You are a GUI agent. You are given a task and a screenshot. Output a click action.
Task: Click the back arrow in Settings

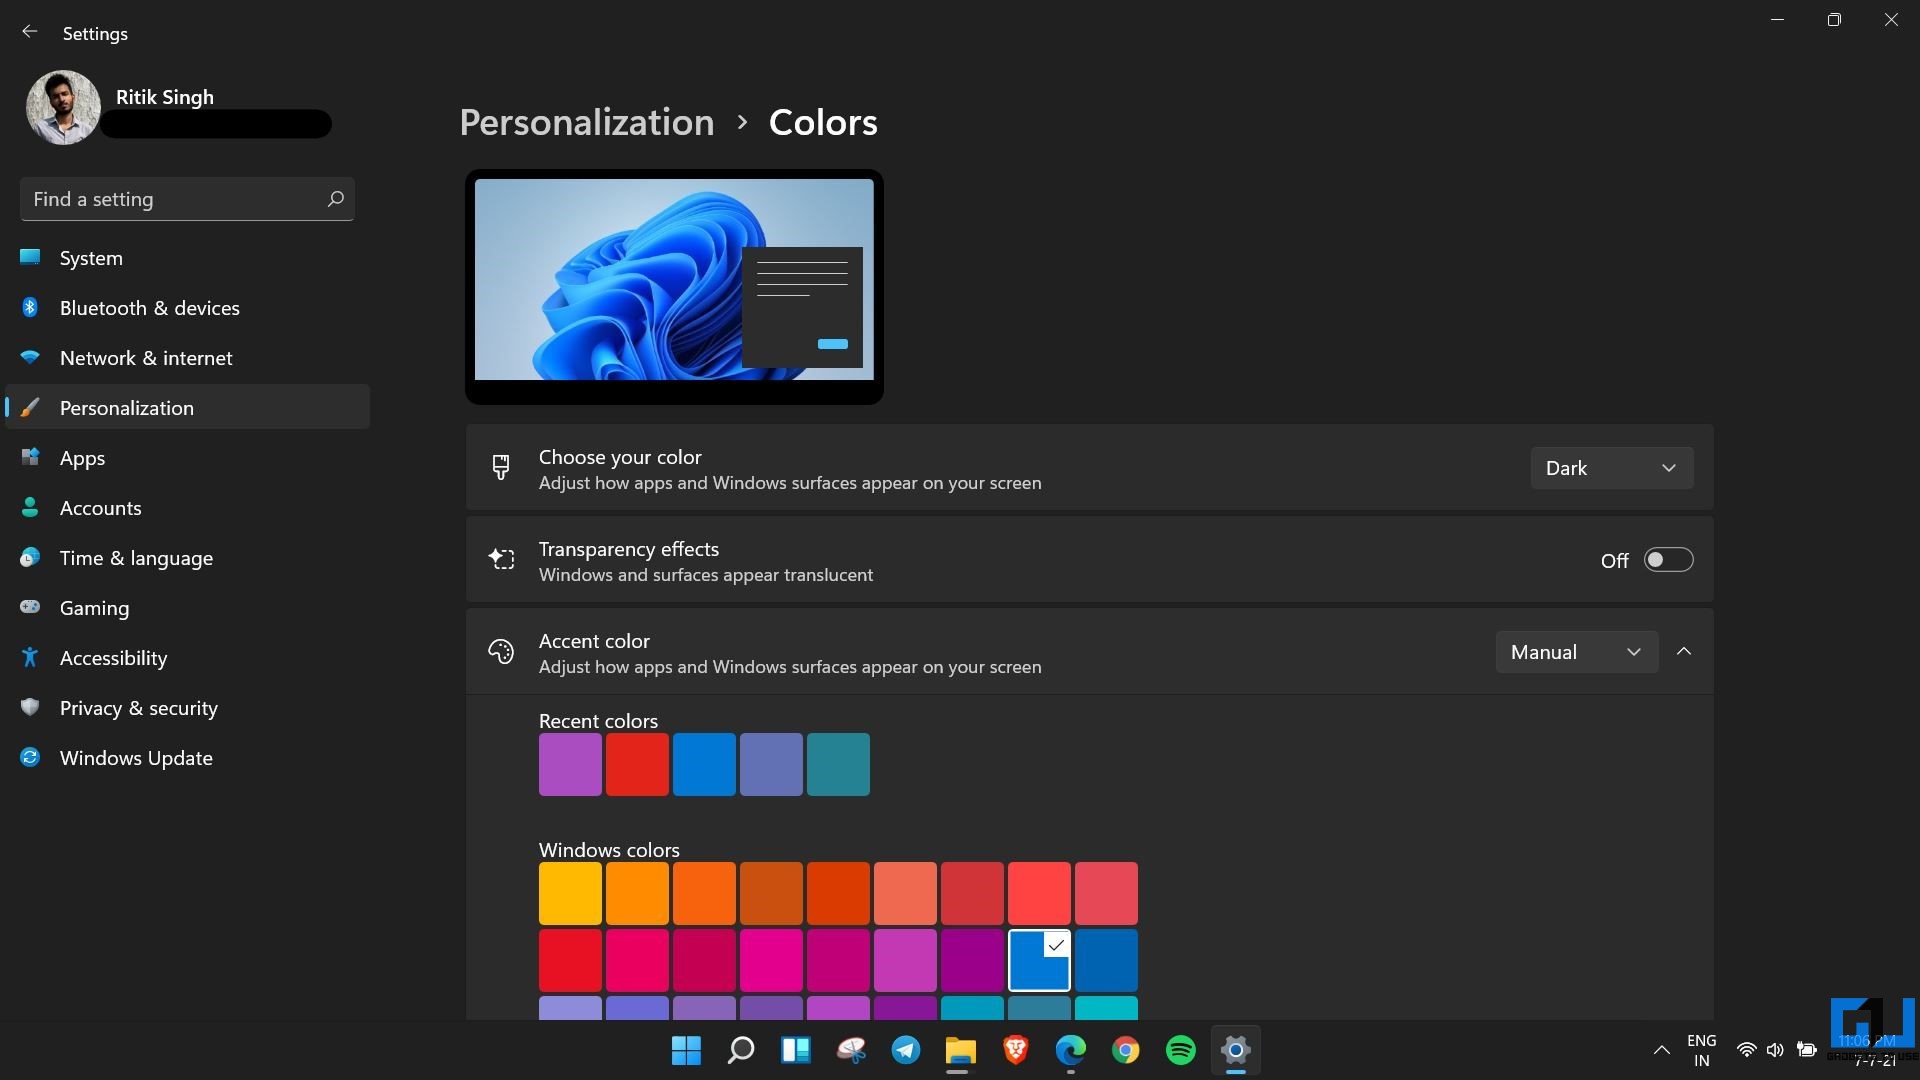pos(29,31)
